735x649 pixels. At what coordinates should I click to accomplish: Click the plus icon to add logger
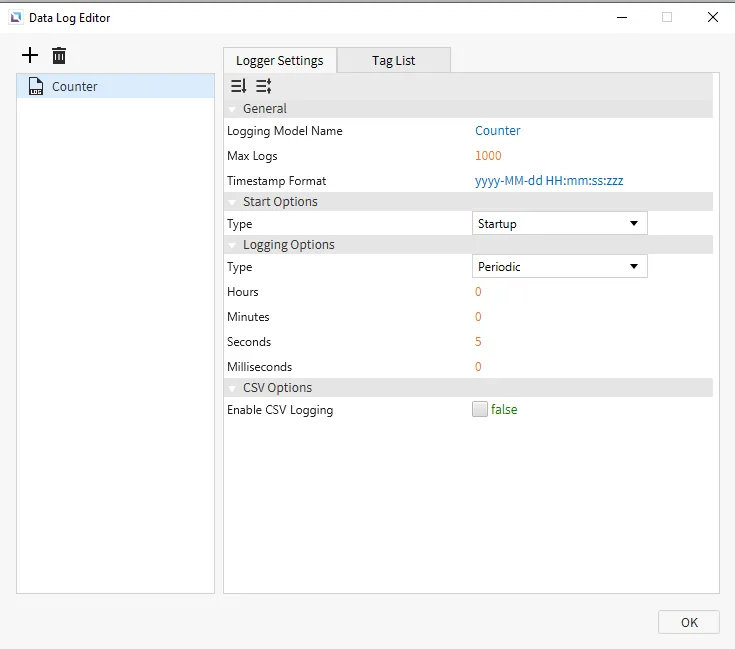(30, 55)
